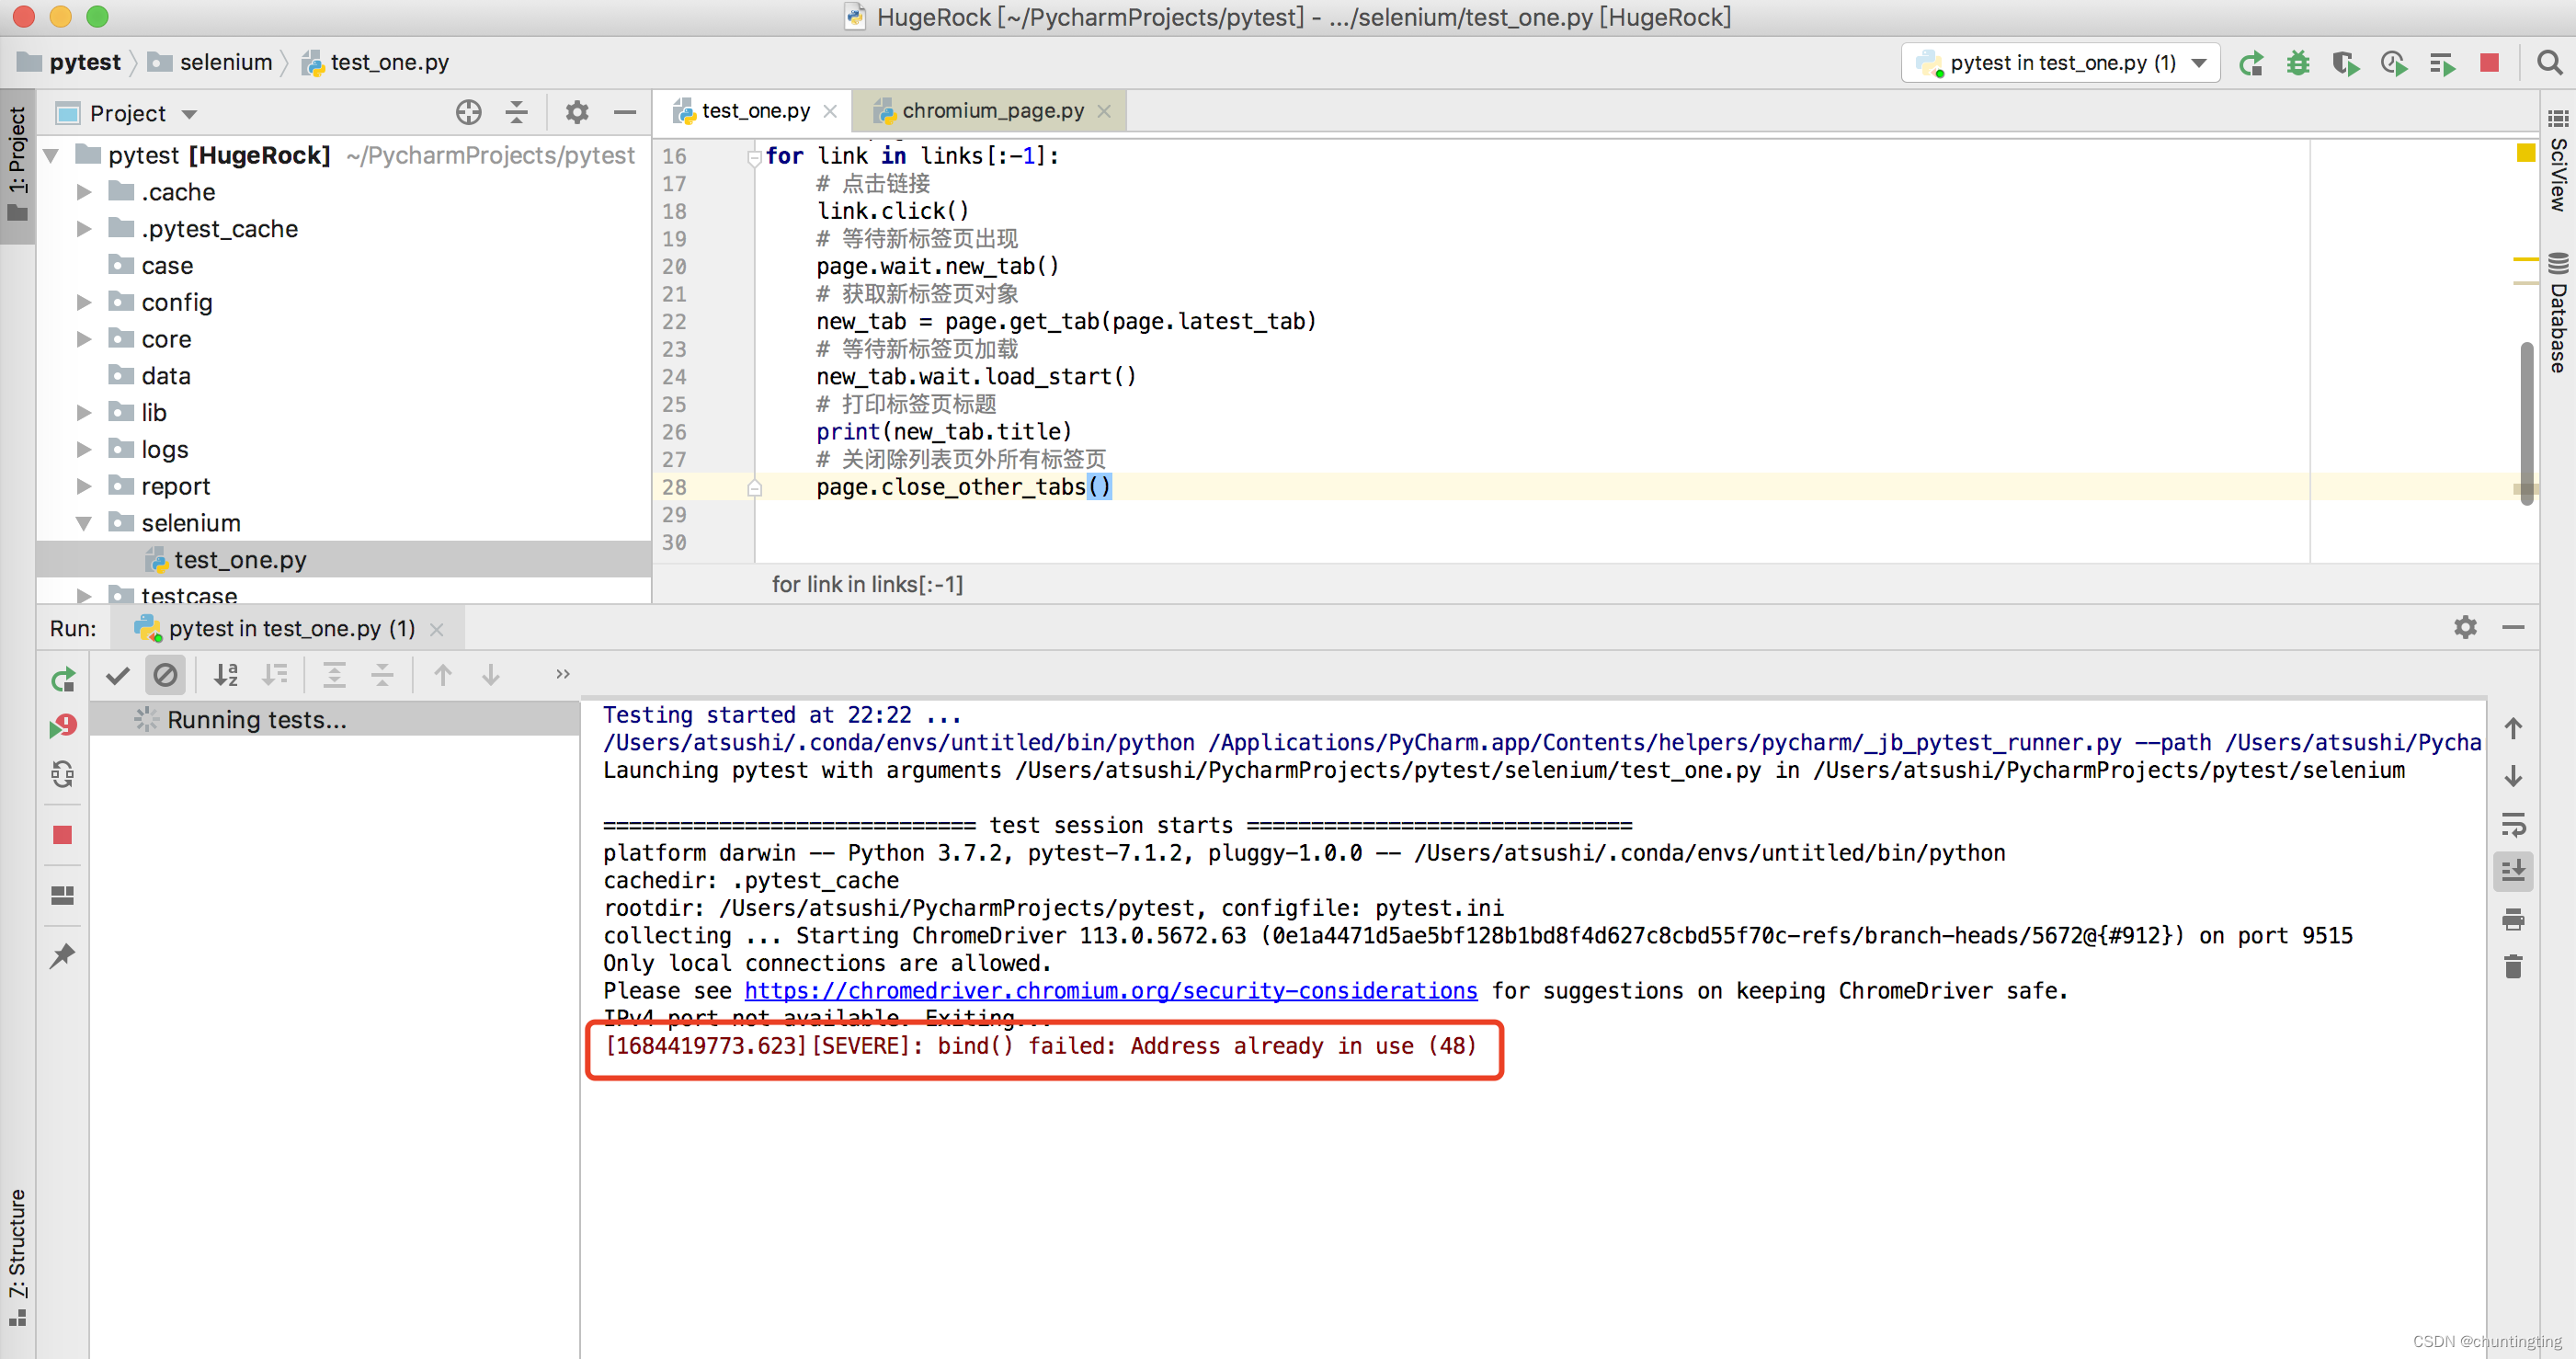
Task: Stop tests with red square in Run panel
Action: click(x=63, y=835)
